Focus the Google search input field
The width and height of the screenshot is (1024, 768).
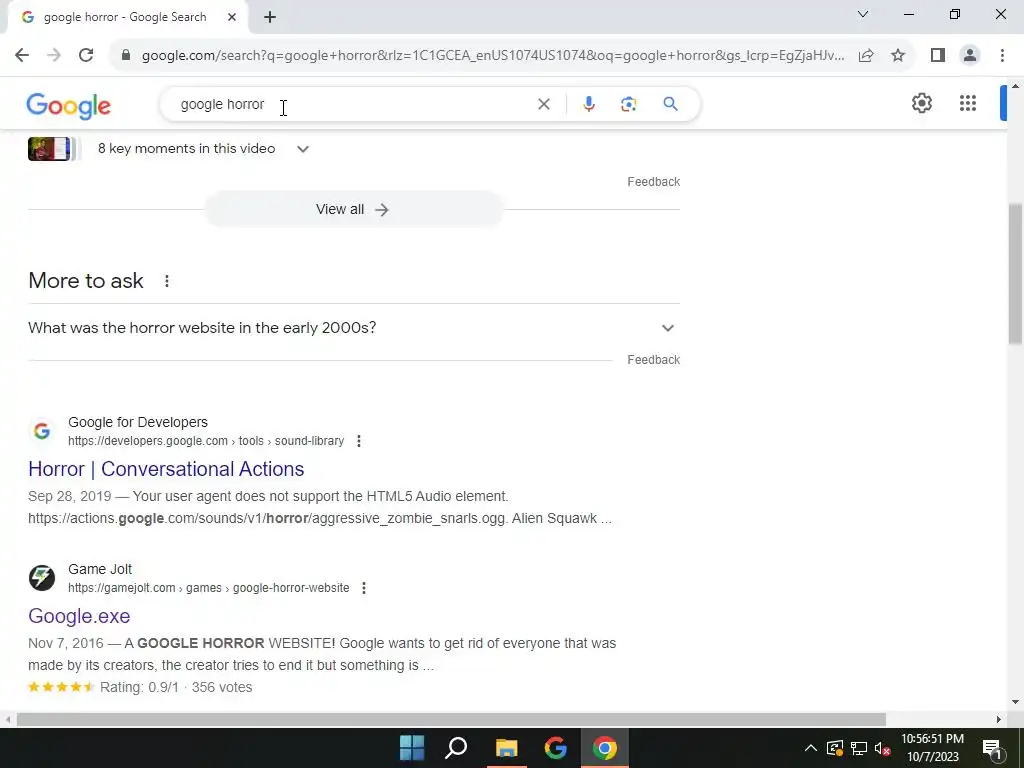tap(353, 104)
